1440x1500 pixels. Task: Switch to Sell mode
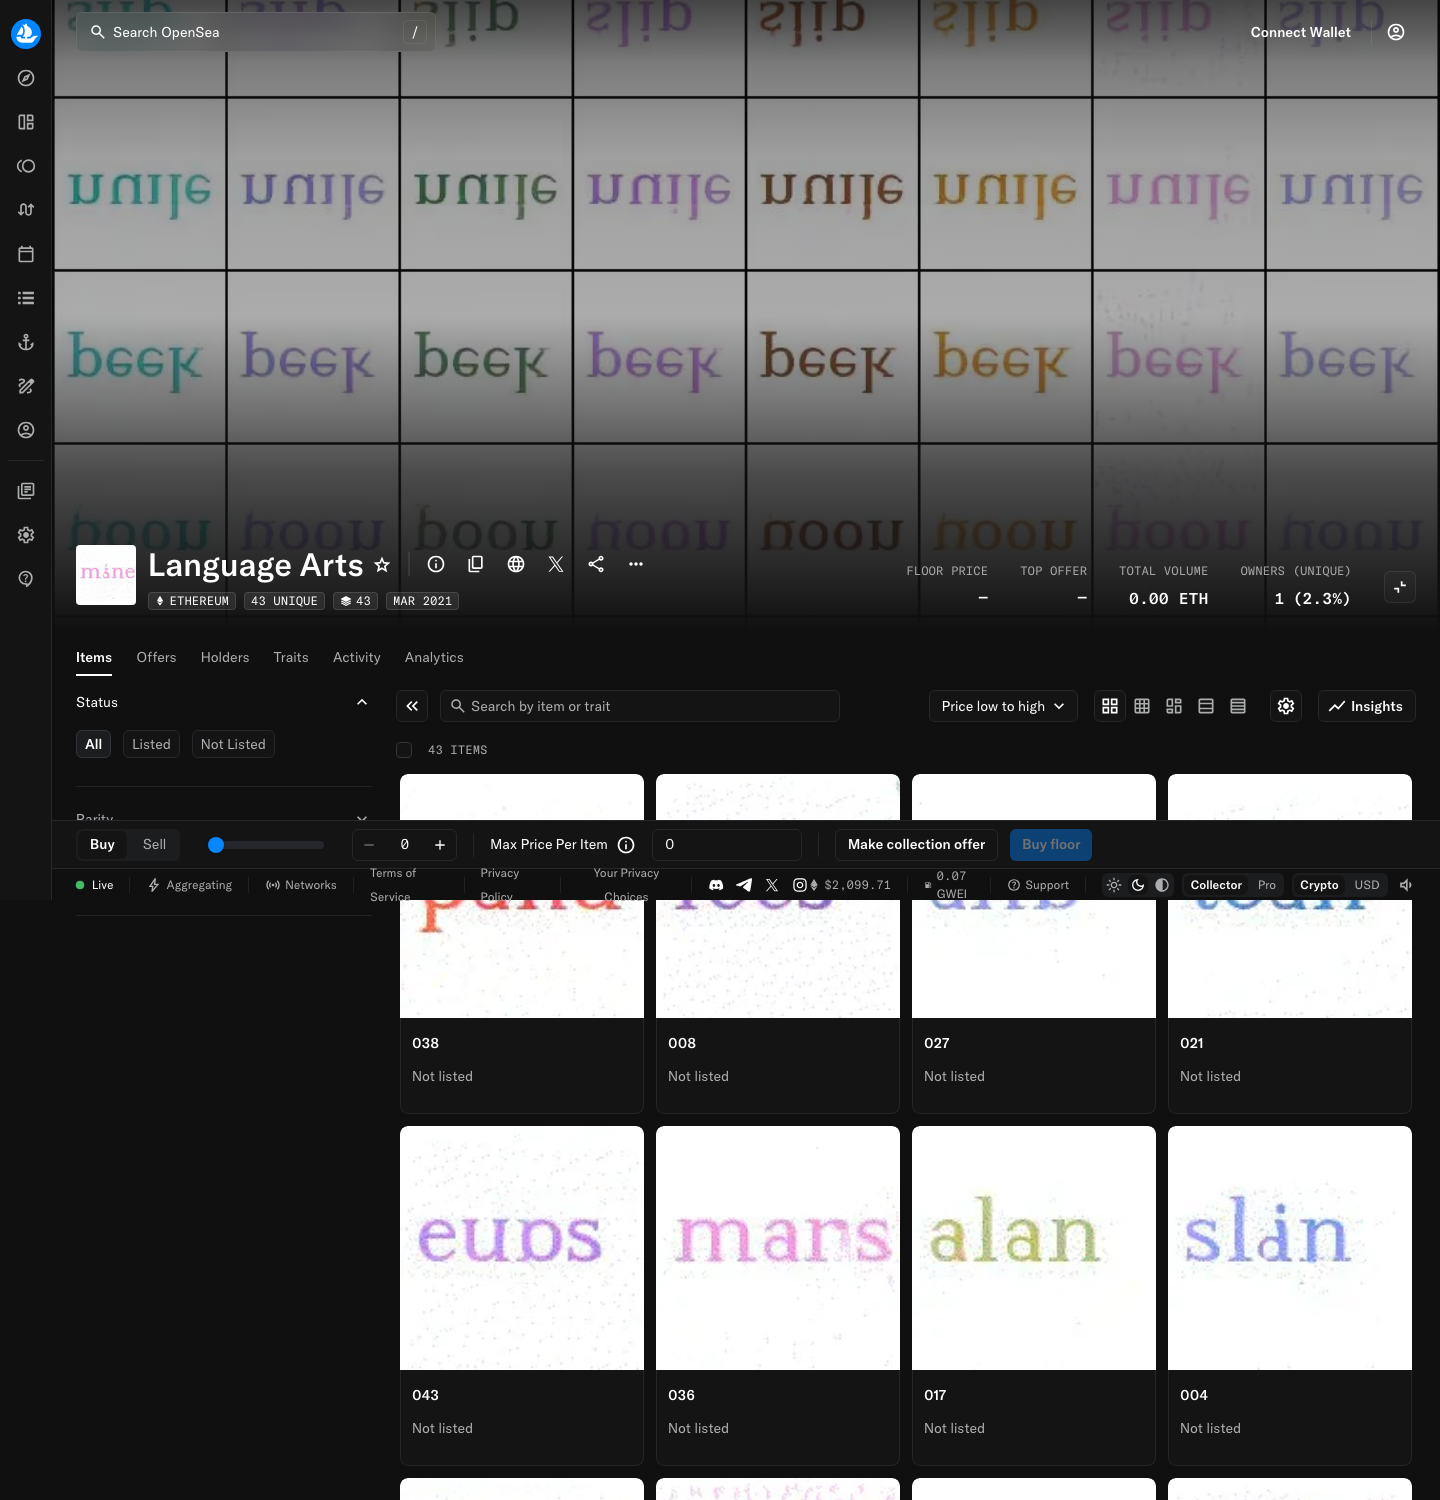(x=154, y=845)
